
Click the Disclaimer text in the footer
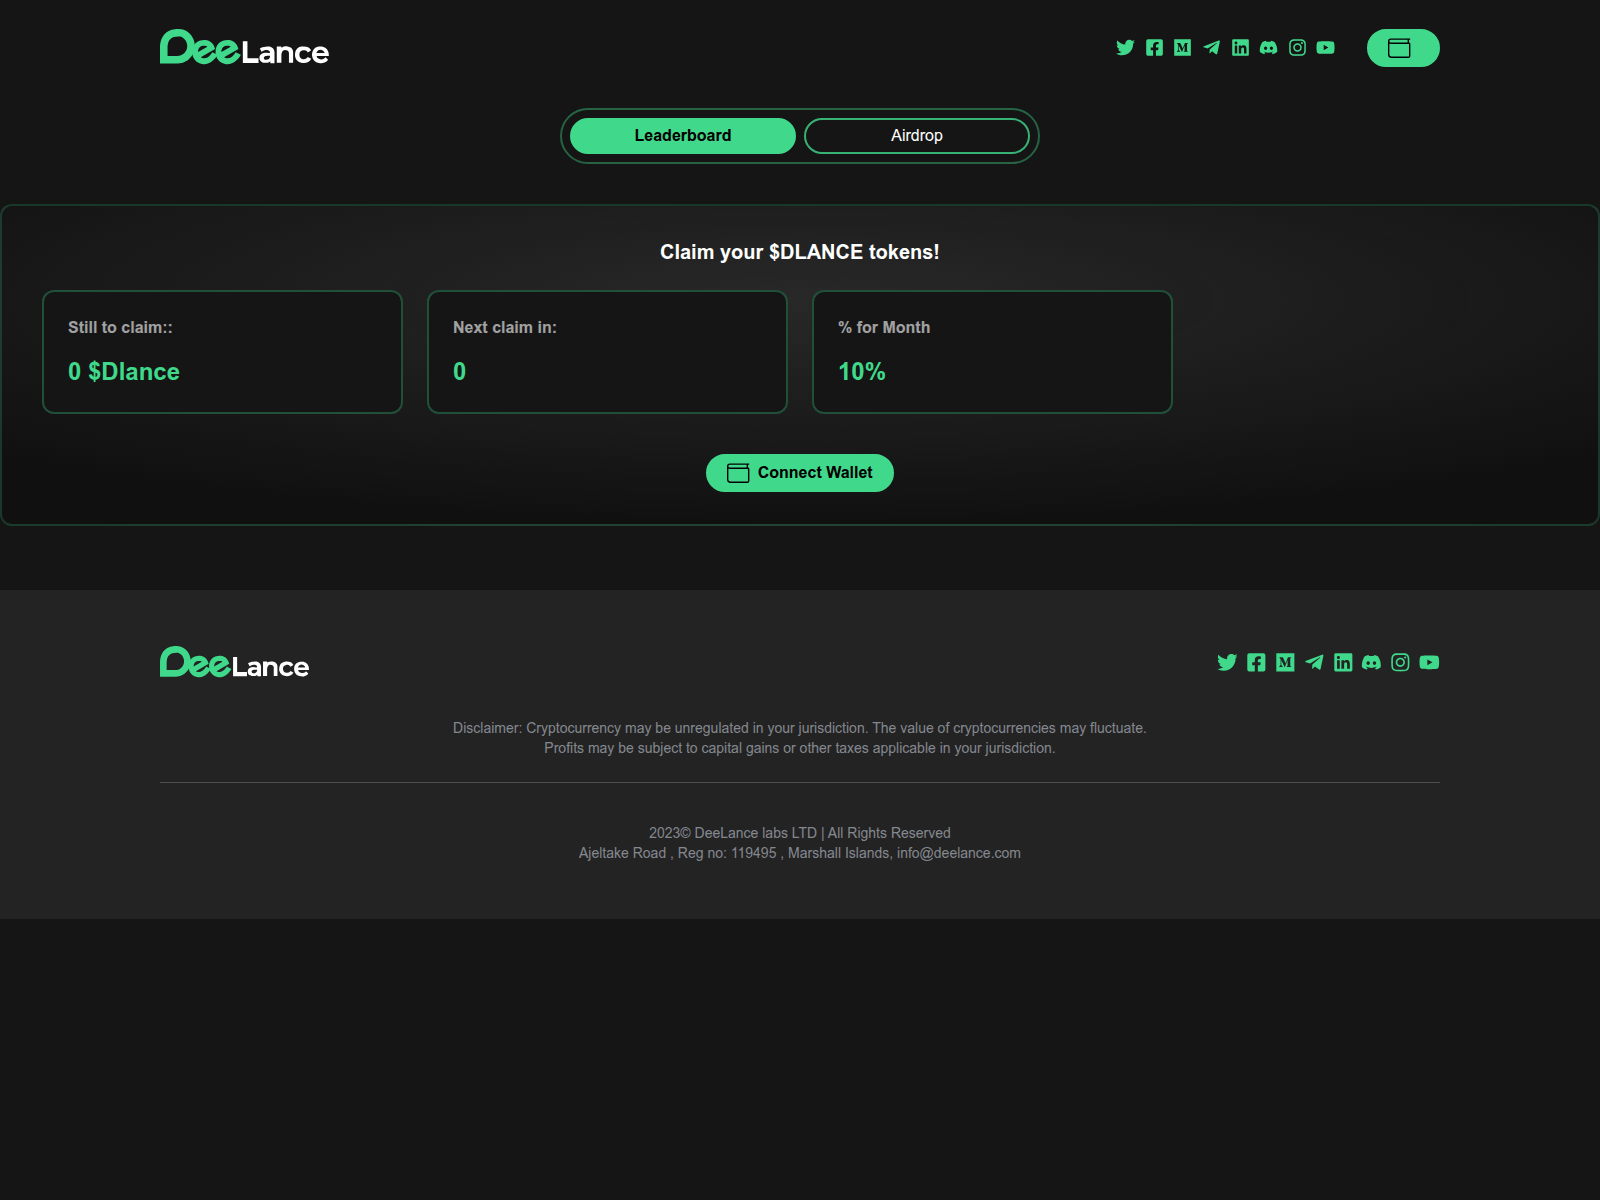click(800, 738)
